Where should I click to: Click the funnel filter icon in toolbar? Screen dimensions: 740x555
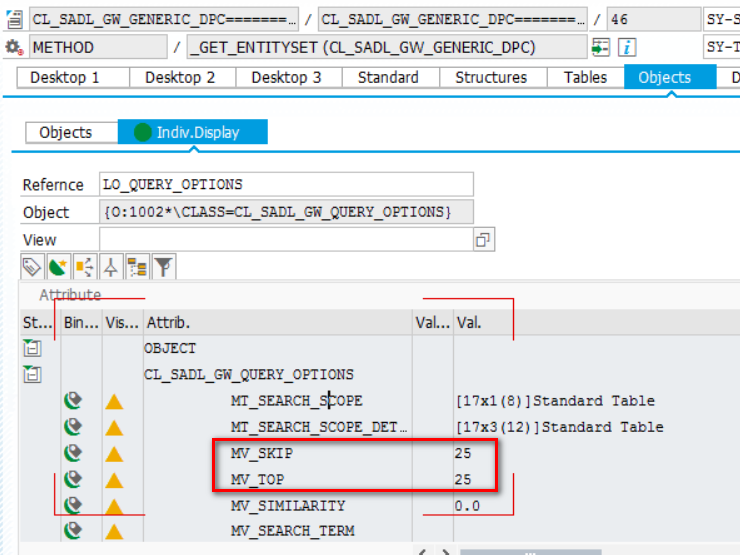pyautogui.click(x=164, y=267)
